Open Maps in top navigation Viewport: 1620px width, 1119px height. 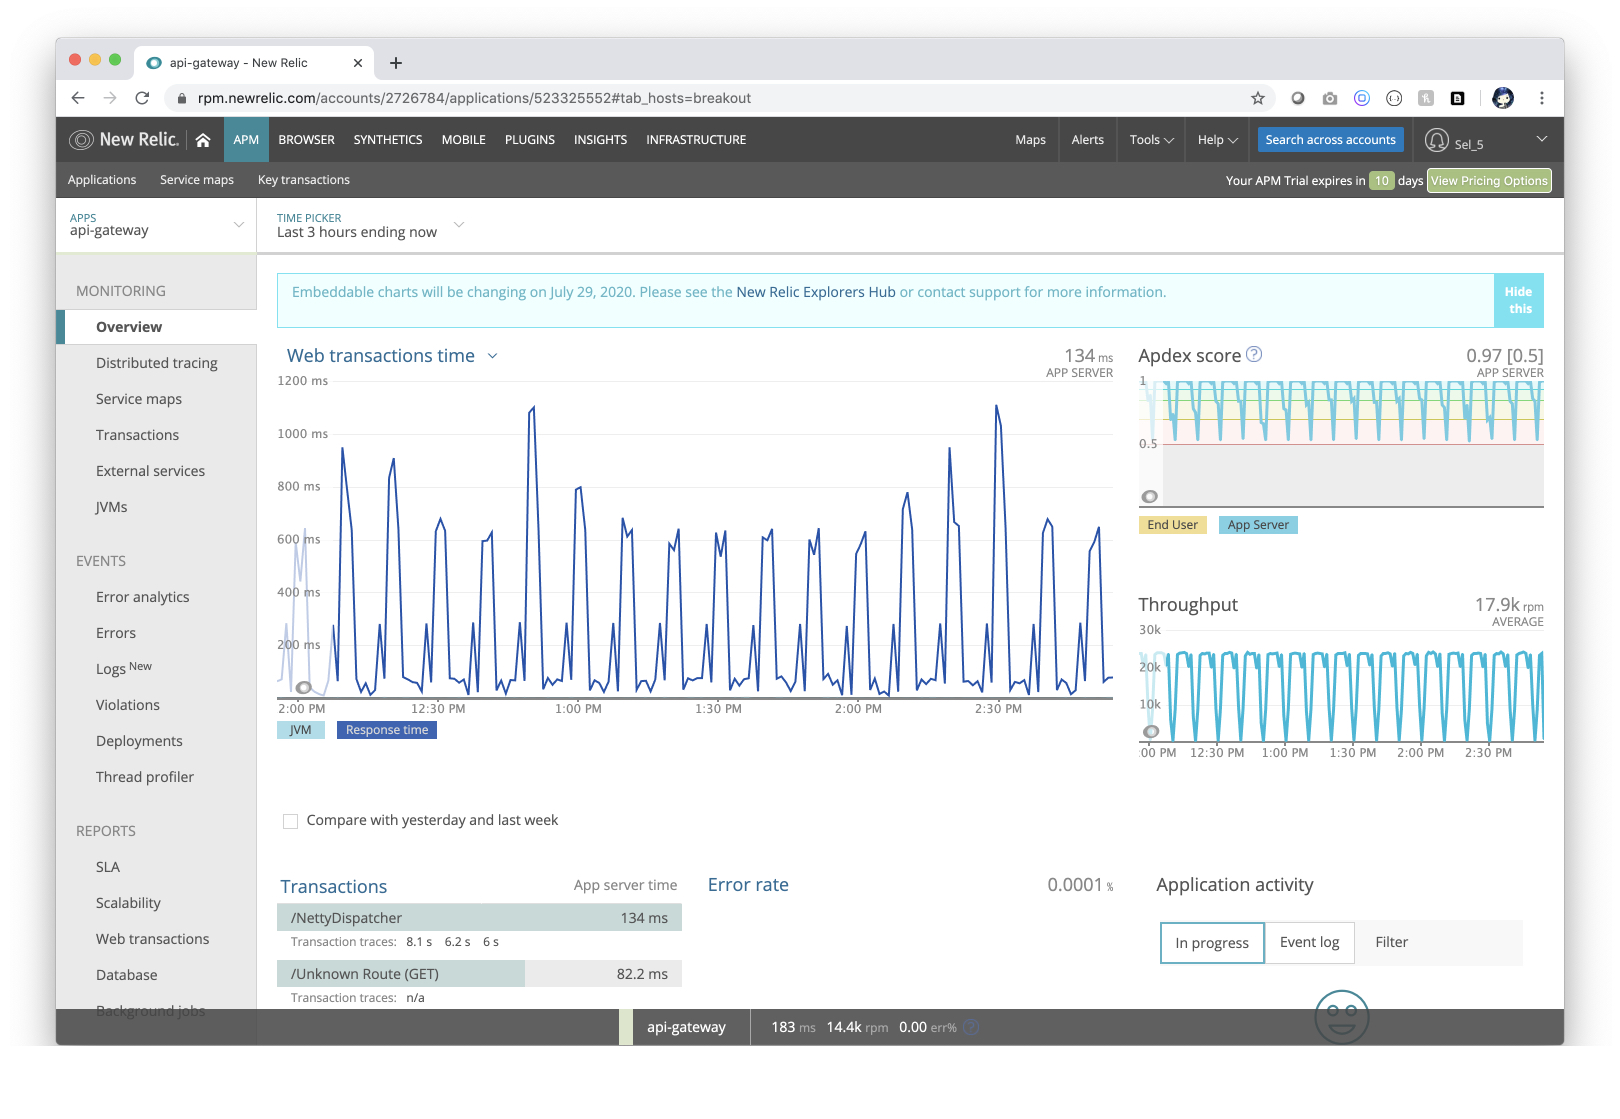(x=1030, y=140)
